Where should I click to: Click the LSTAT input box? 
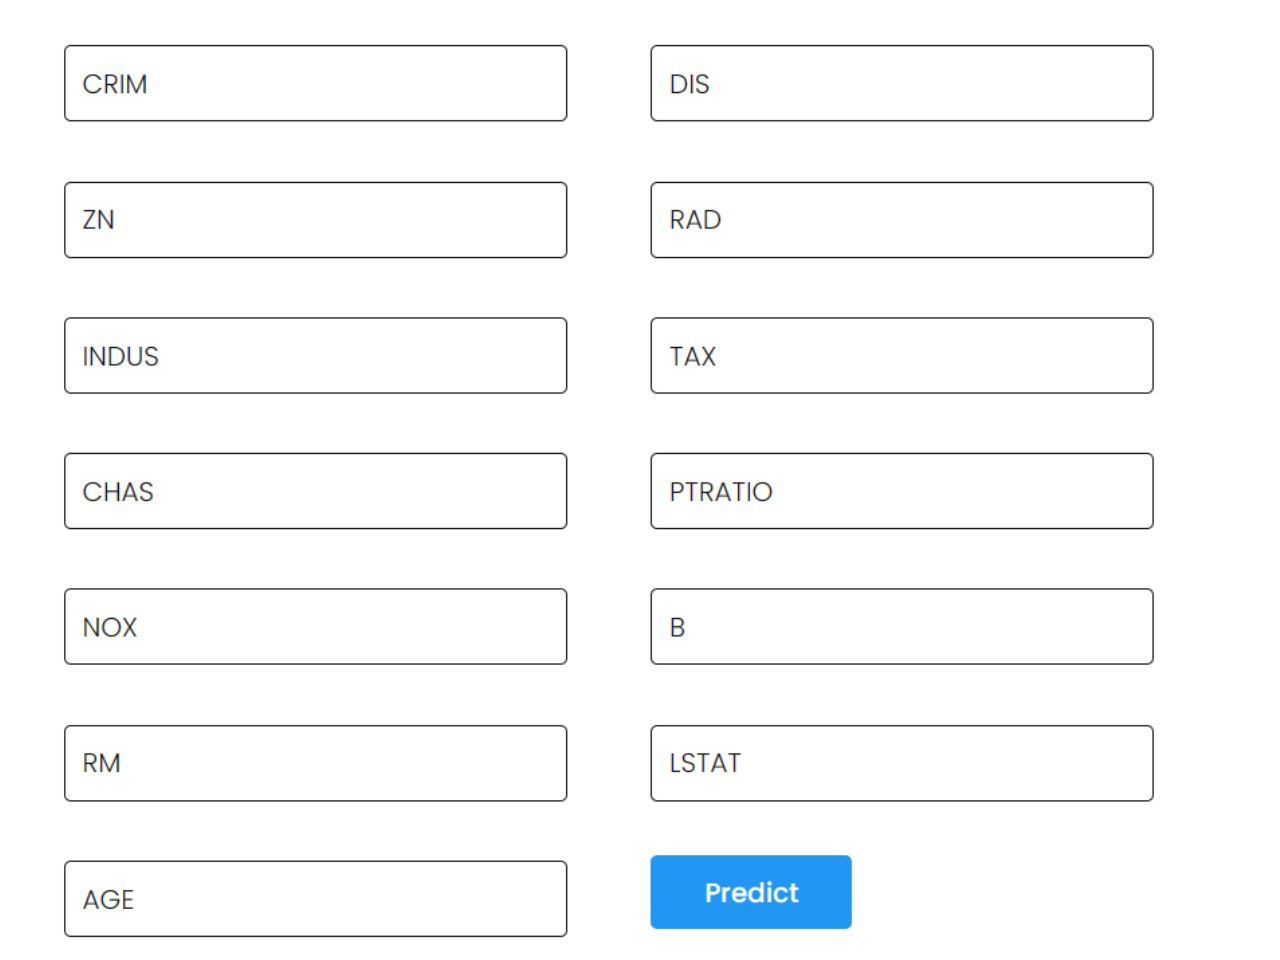coord(902,763)
